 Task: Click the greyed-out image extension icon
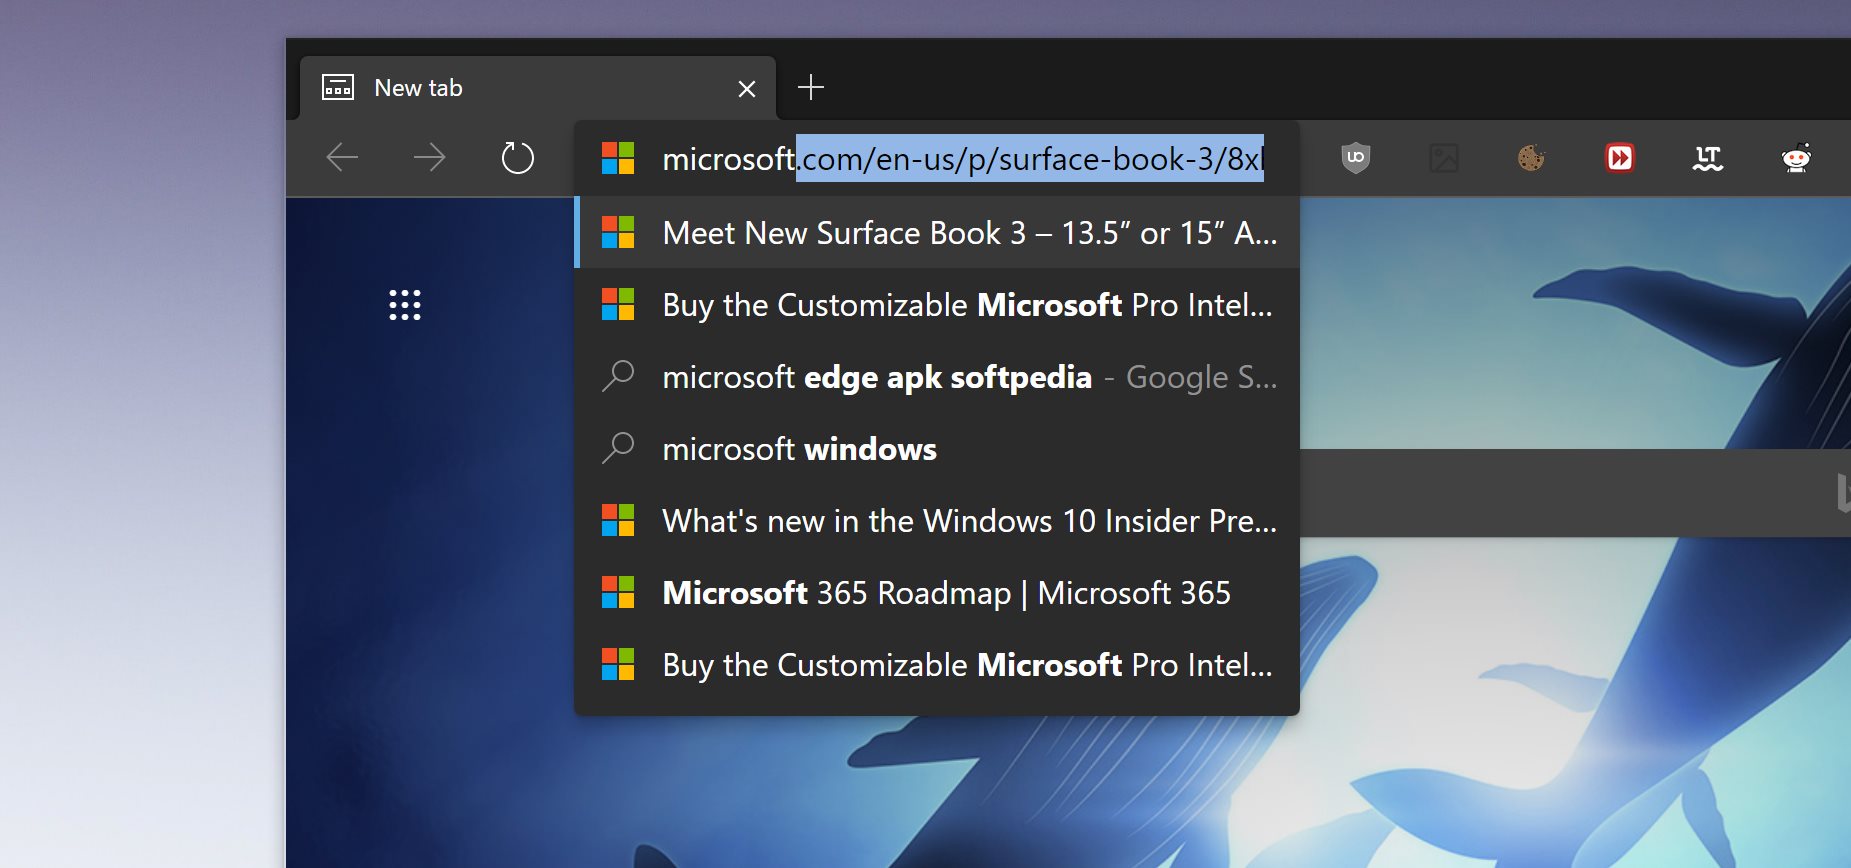pyautogui.click(x=1443, y=158)
